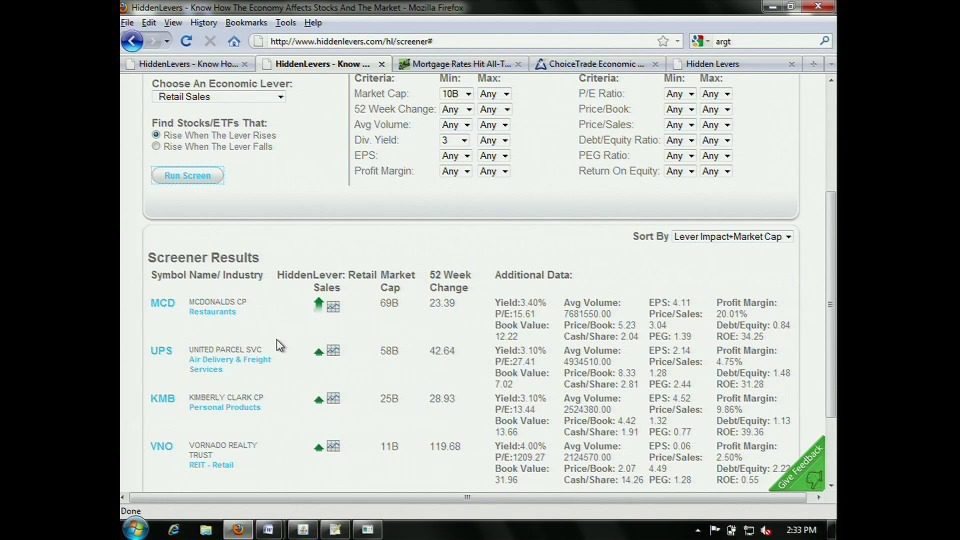The height and width of the screenshot is (540, 960).
Task: Open Sort By Lever Impact+Market Cap dropdown
Action: [x=732, y=236]
